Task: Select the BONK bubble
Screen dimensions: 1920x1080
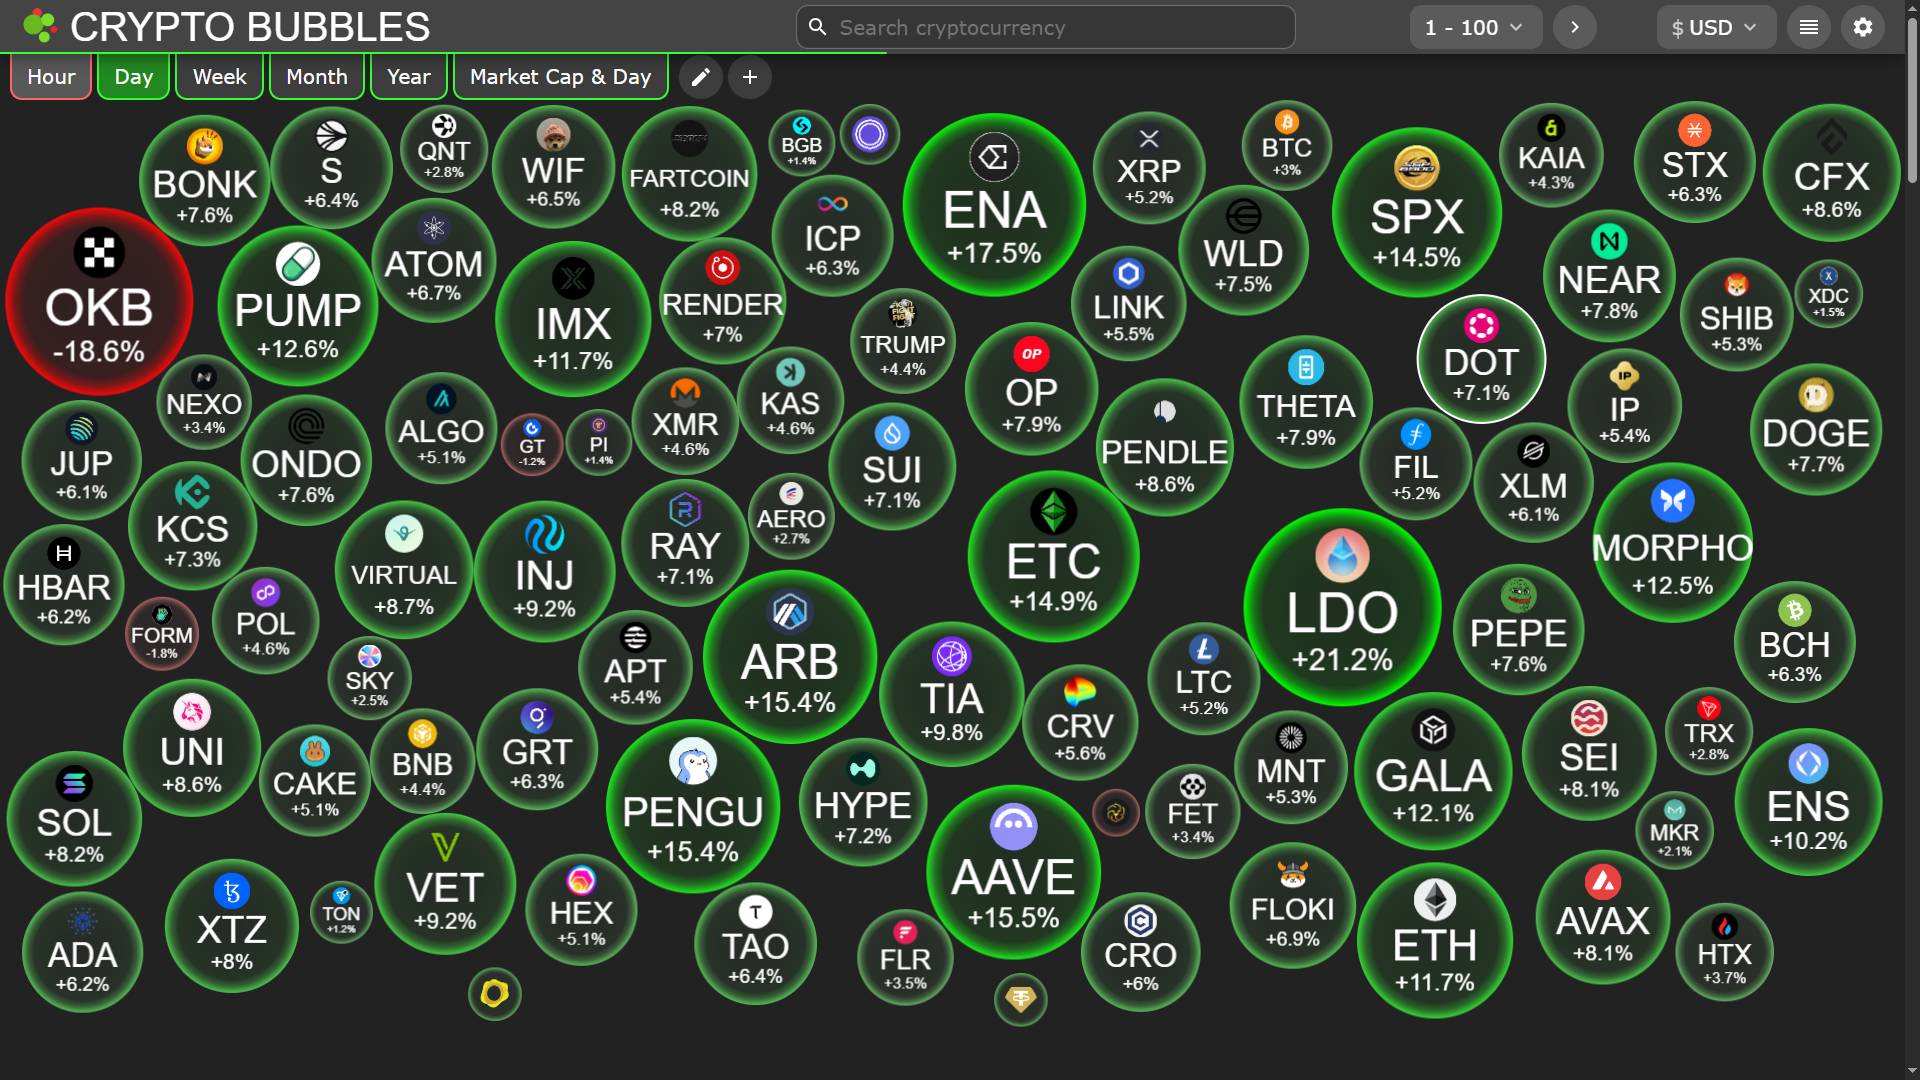Action: pos(205,181)
